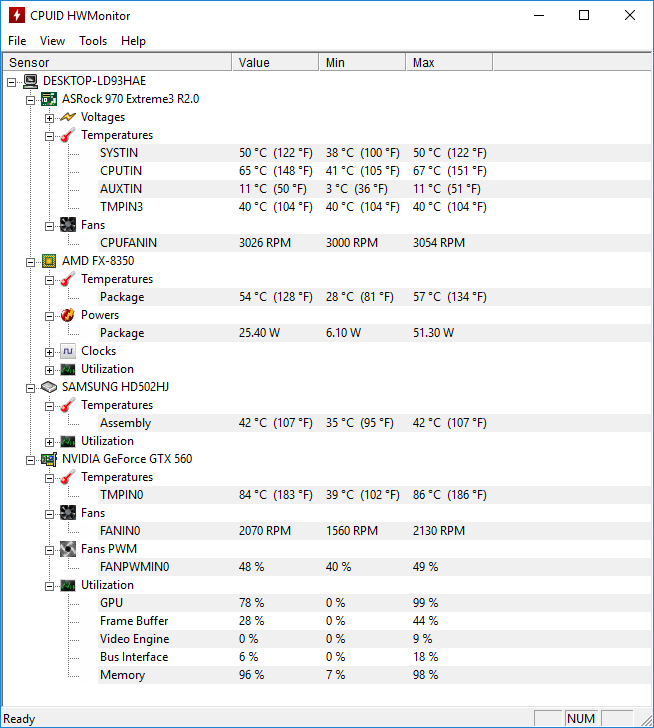Collapse the ASRock 970 Extreme3 node
This screenshot has height=728, width=654.
point(30,100)
